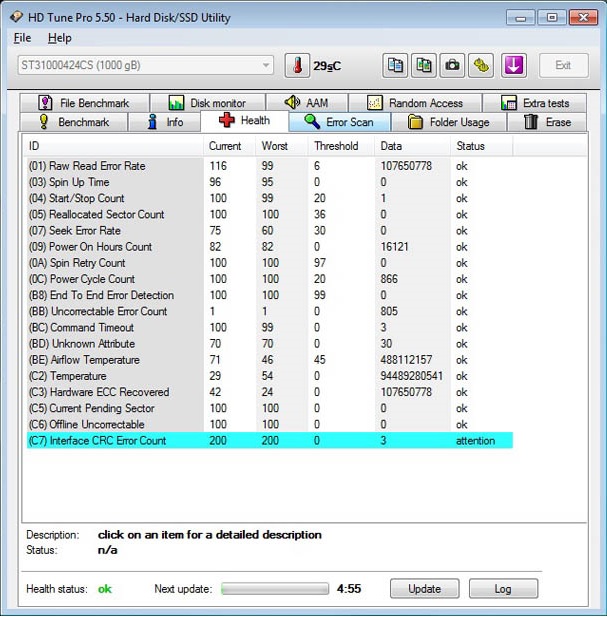The height and width of the screenshot is (617, 607).
Task: Select the Power Cycle Count row
Action: [x=270, y=279]
